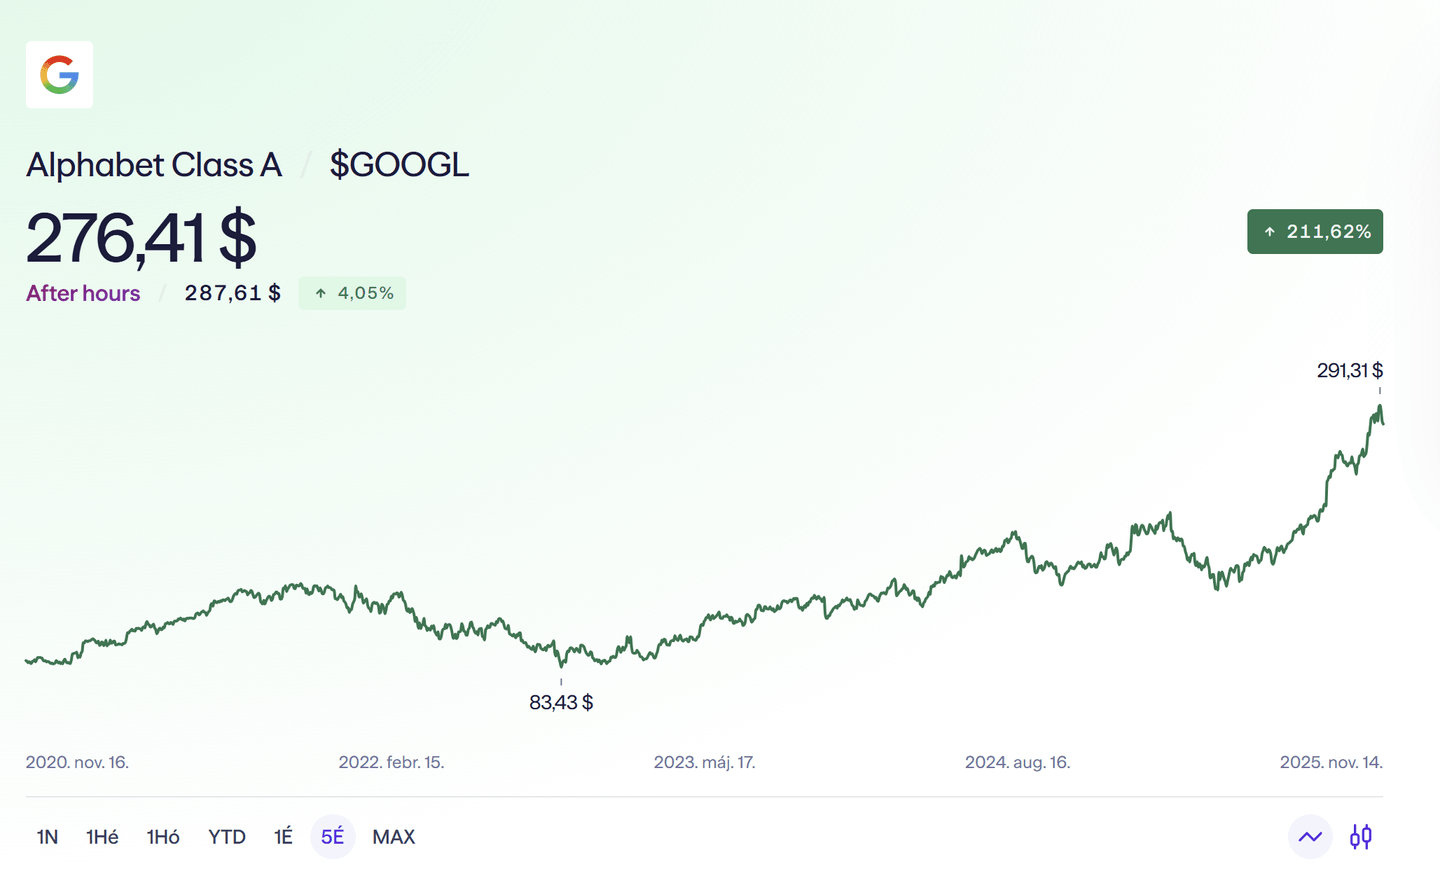Image resolution: width=1440 pixels, height=882 pixels.
Task: Click the 83,43 $ low price marker
Action: point(561,703)
